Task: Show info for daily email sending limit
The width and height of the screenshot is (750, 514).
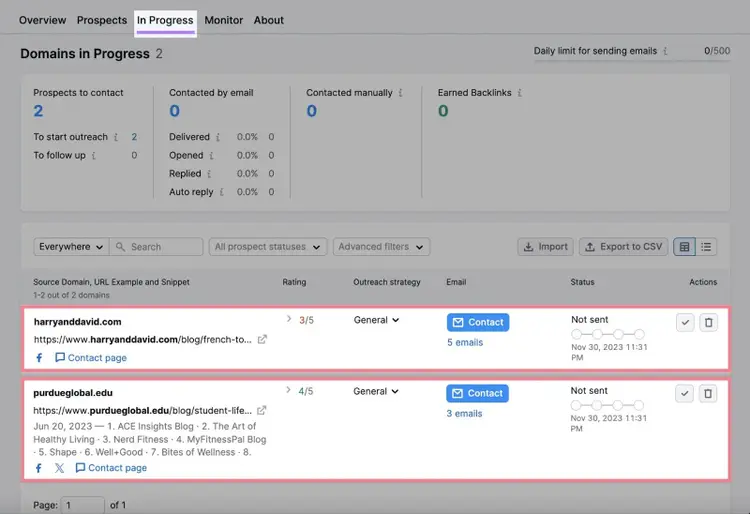Action: click(665, 51)
